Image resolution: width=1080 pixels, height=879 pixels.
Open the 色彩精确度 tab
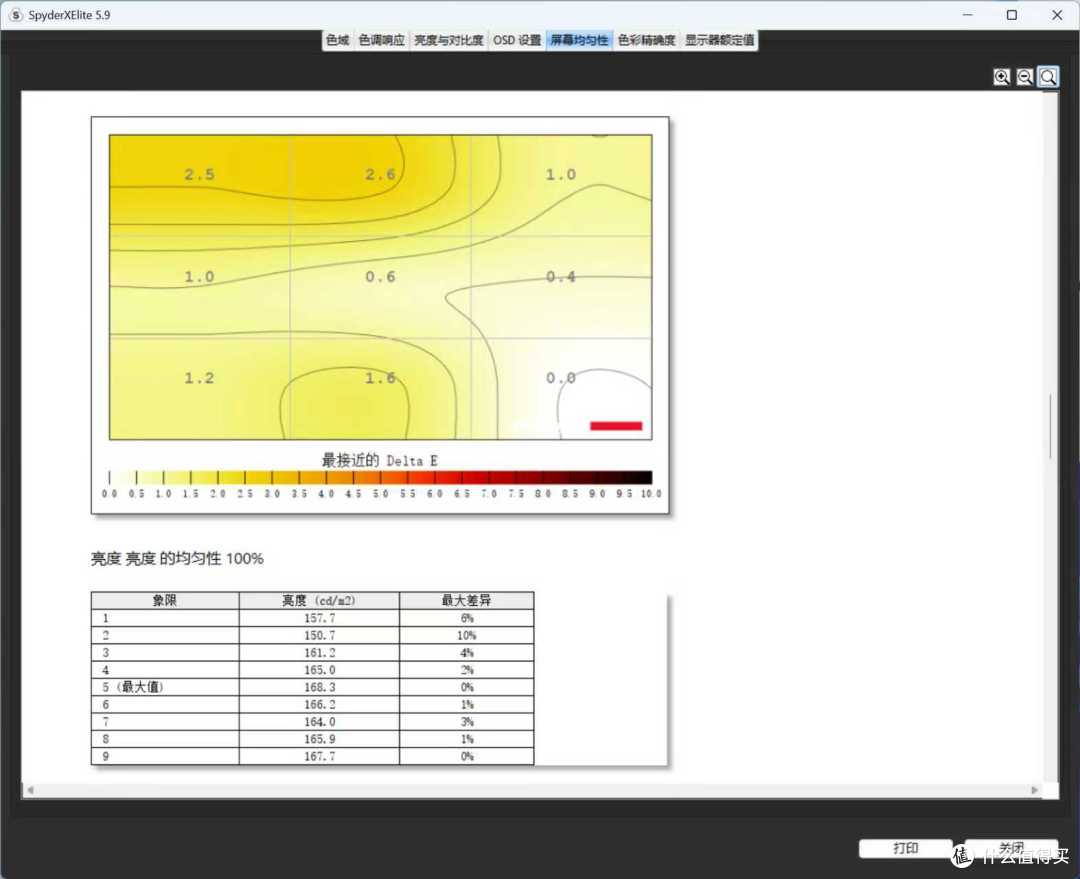click(647, 40)
